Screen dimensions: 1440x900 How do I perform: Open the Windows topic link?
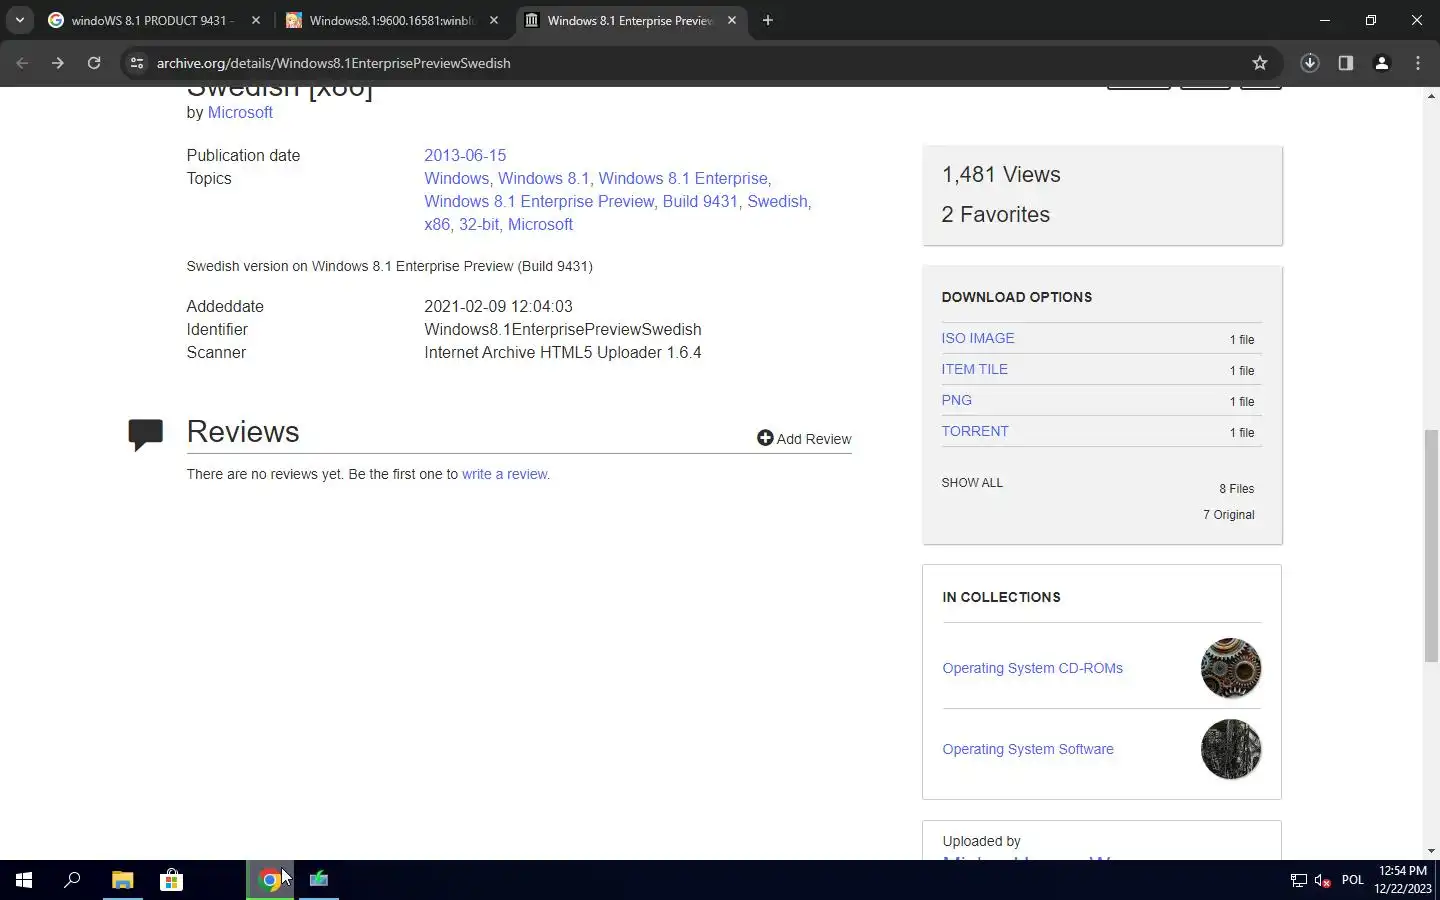[x=456, y=178]
